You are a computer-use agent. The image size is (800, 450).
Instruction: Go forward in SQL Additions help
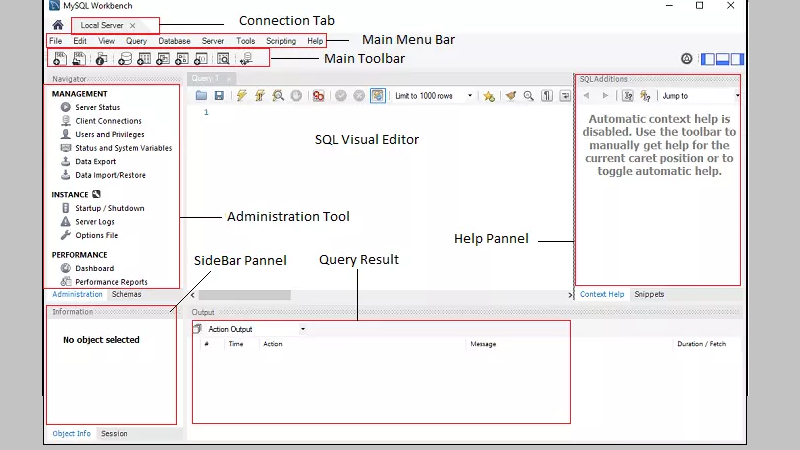[605, 95]
